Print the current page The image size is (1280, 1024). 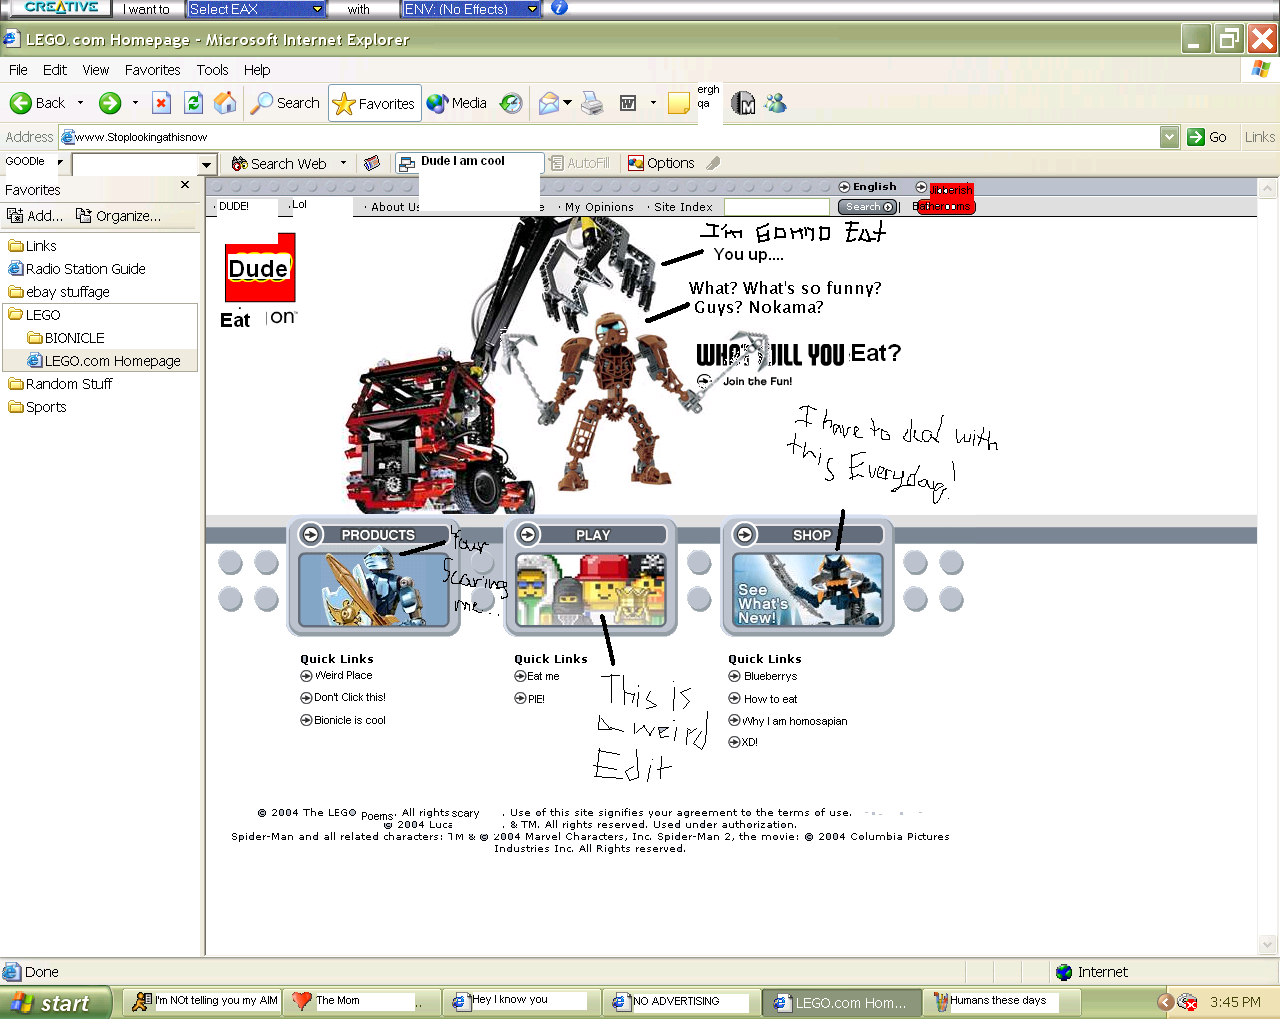[x=593, y=103]
